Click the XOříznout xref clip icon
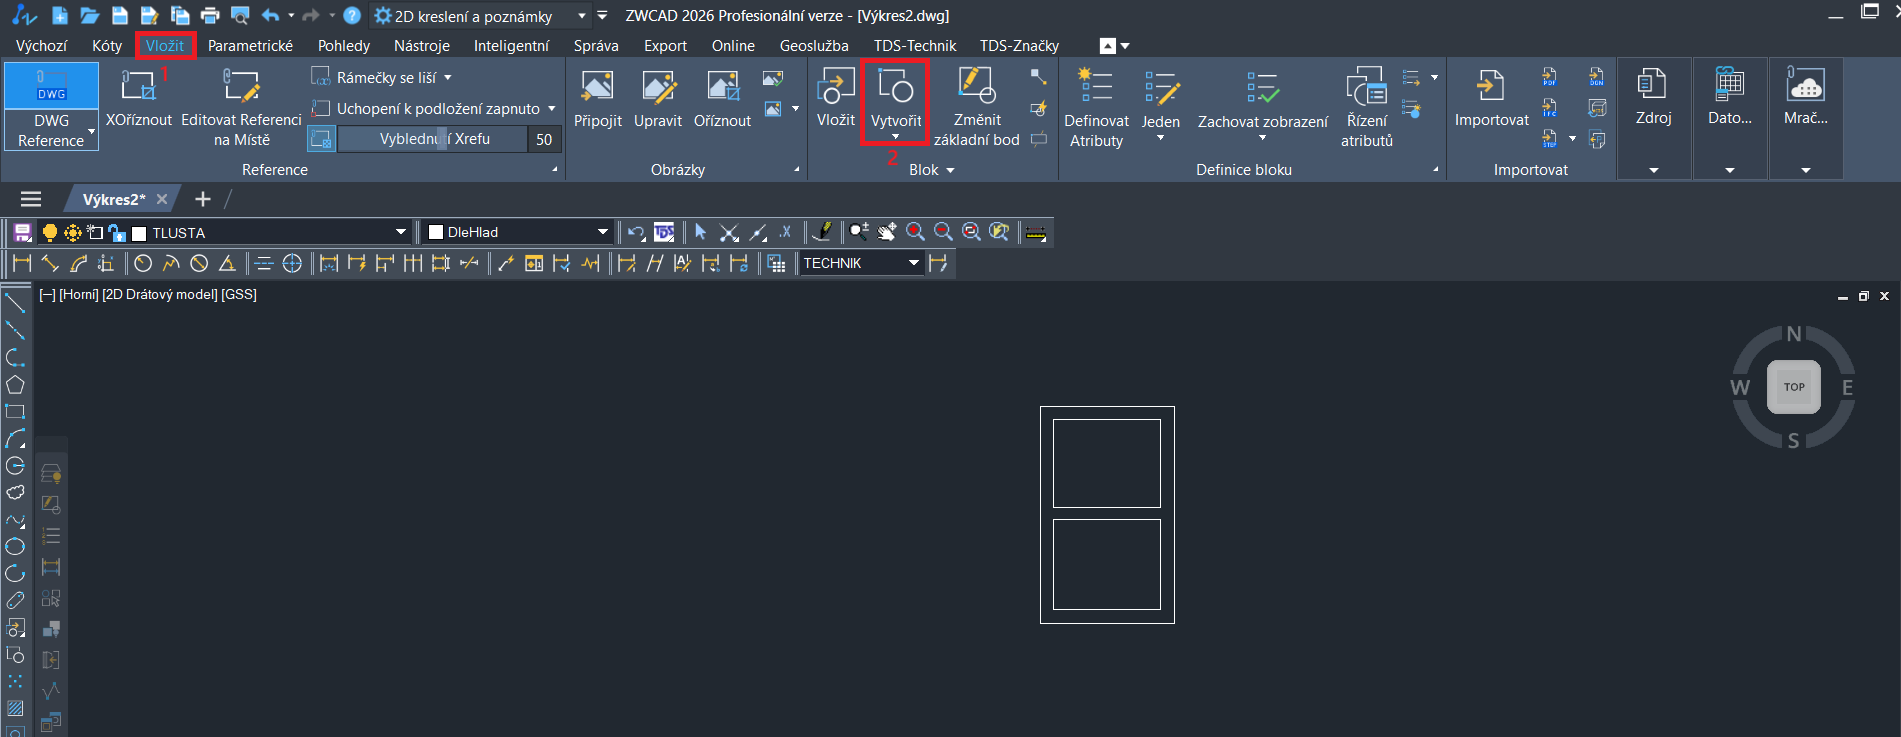The image size is (1901, 737). [138, 88]
